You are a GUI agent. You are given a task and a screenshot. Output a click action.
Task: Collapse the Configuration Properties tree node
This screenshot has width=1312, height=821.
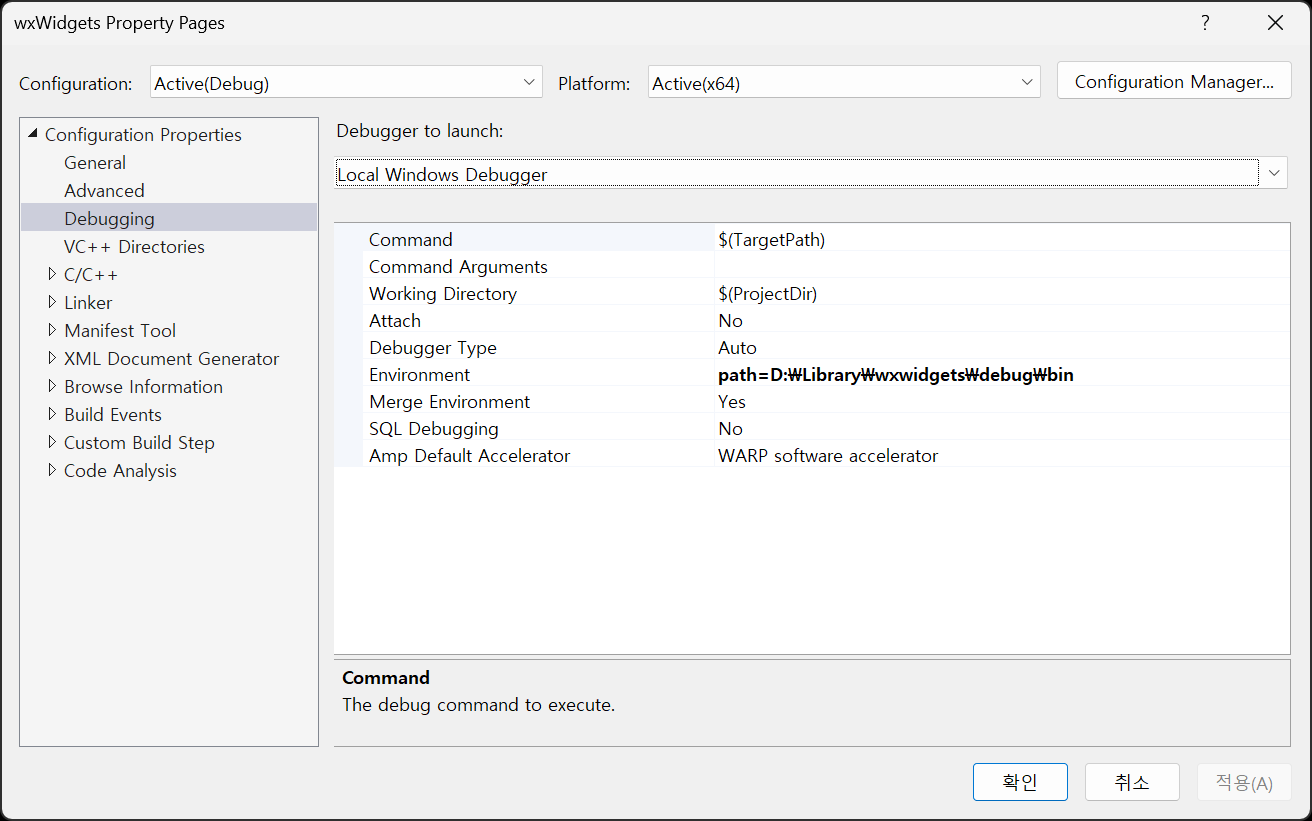(33, 134)
